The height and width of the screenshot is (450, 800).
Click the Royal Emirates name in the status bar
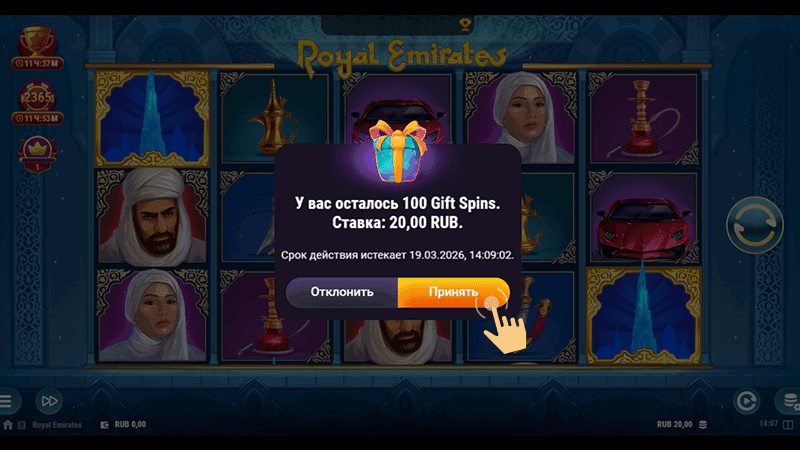tap(57, 424)
